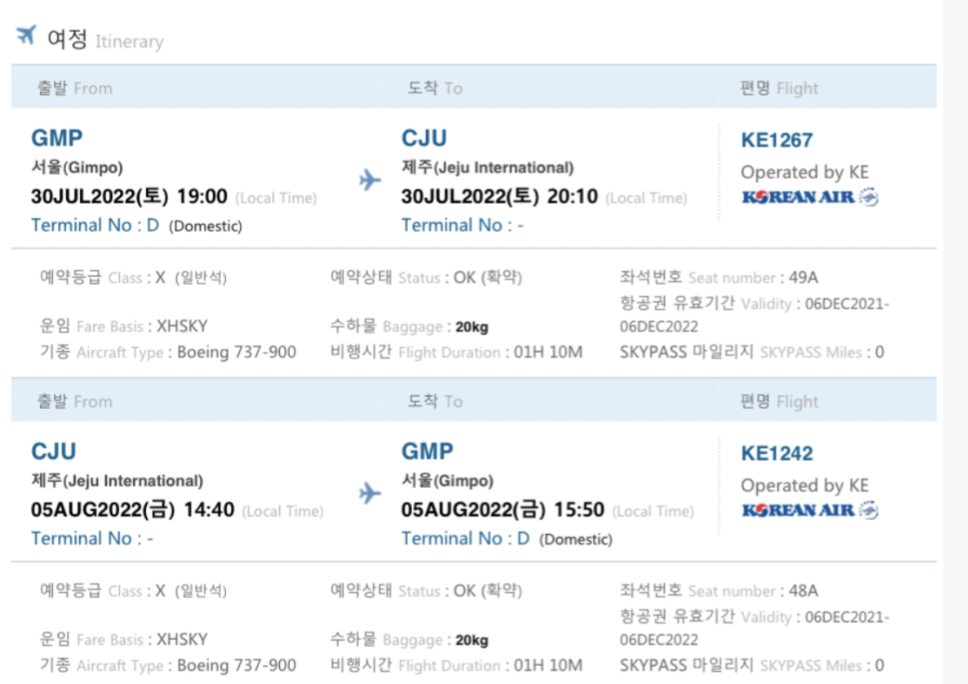
Task: Click arrival airport code CJU in first segment
Action: 424,138
